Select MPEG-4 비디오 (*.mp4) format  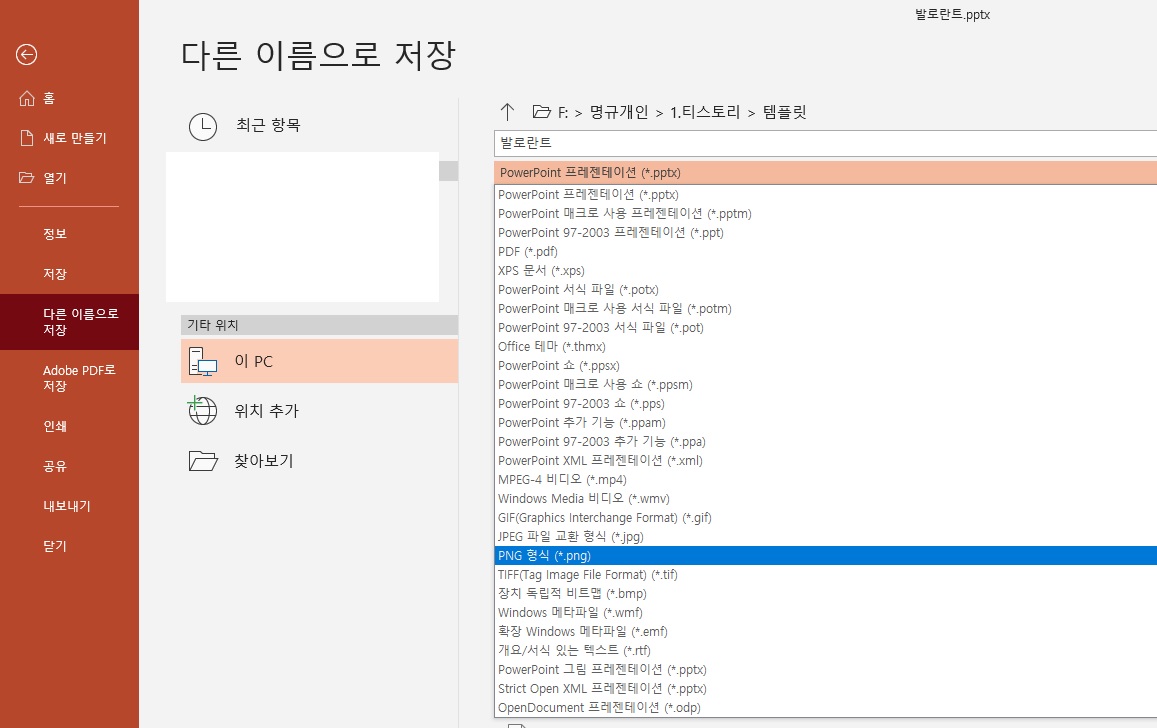click(x=826, y=479)
